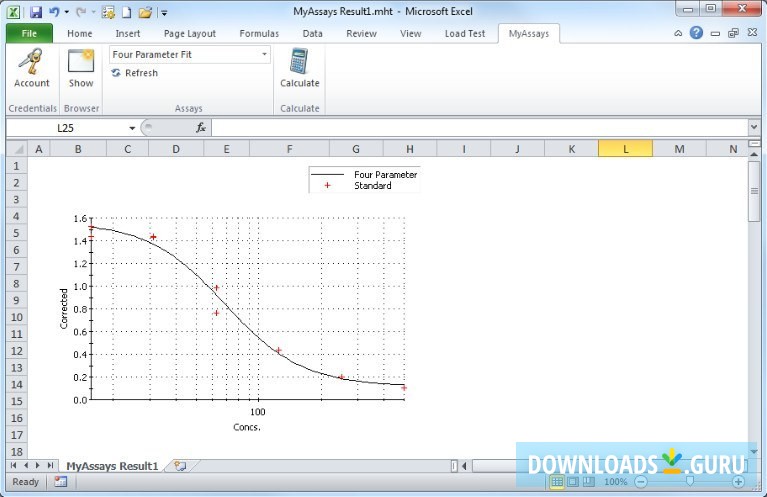Viewport: 767px width, 497px height.
Task: Switch to the Insert ribbon tab
Action: (128, 34)
